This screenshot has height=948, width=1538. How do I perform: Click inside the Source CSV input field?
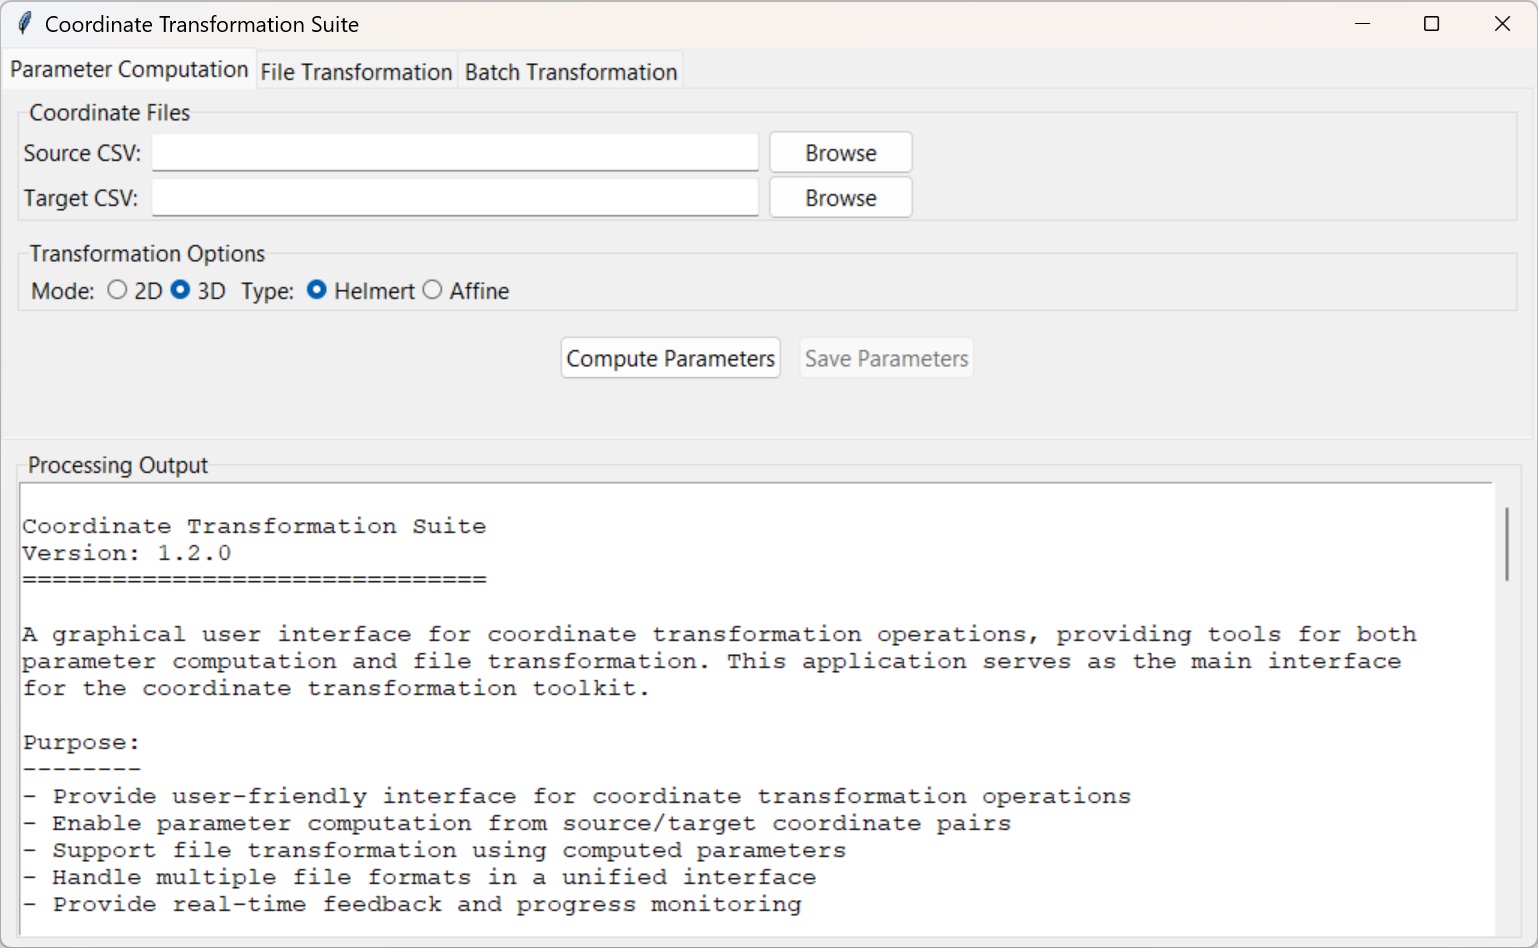point(455,152)
